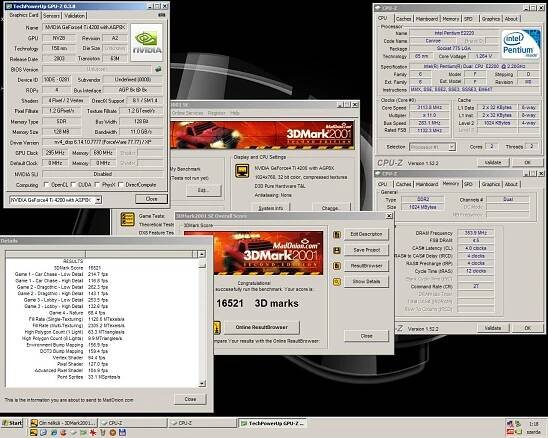The width and height of the screenshot is (548, 438).
Task: Click the Save Project button
Action: pos(366,250)
